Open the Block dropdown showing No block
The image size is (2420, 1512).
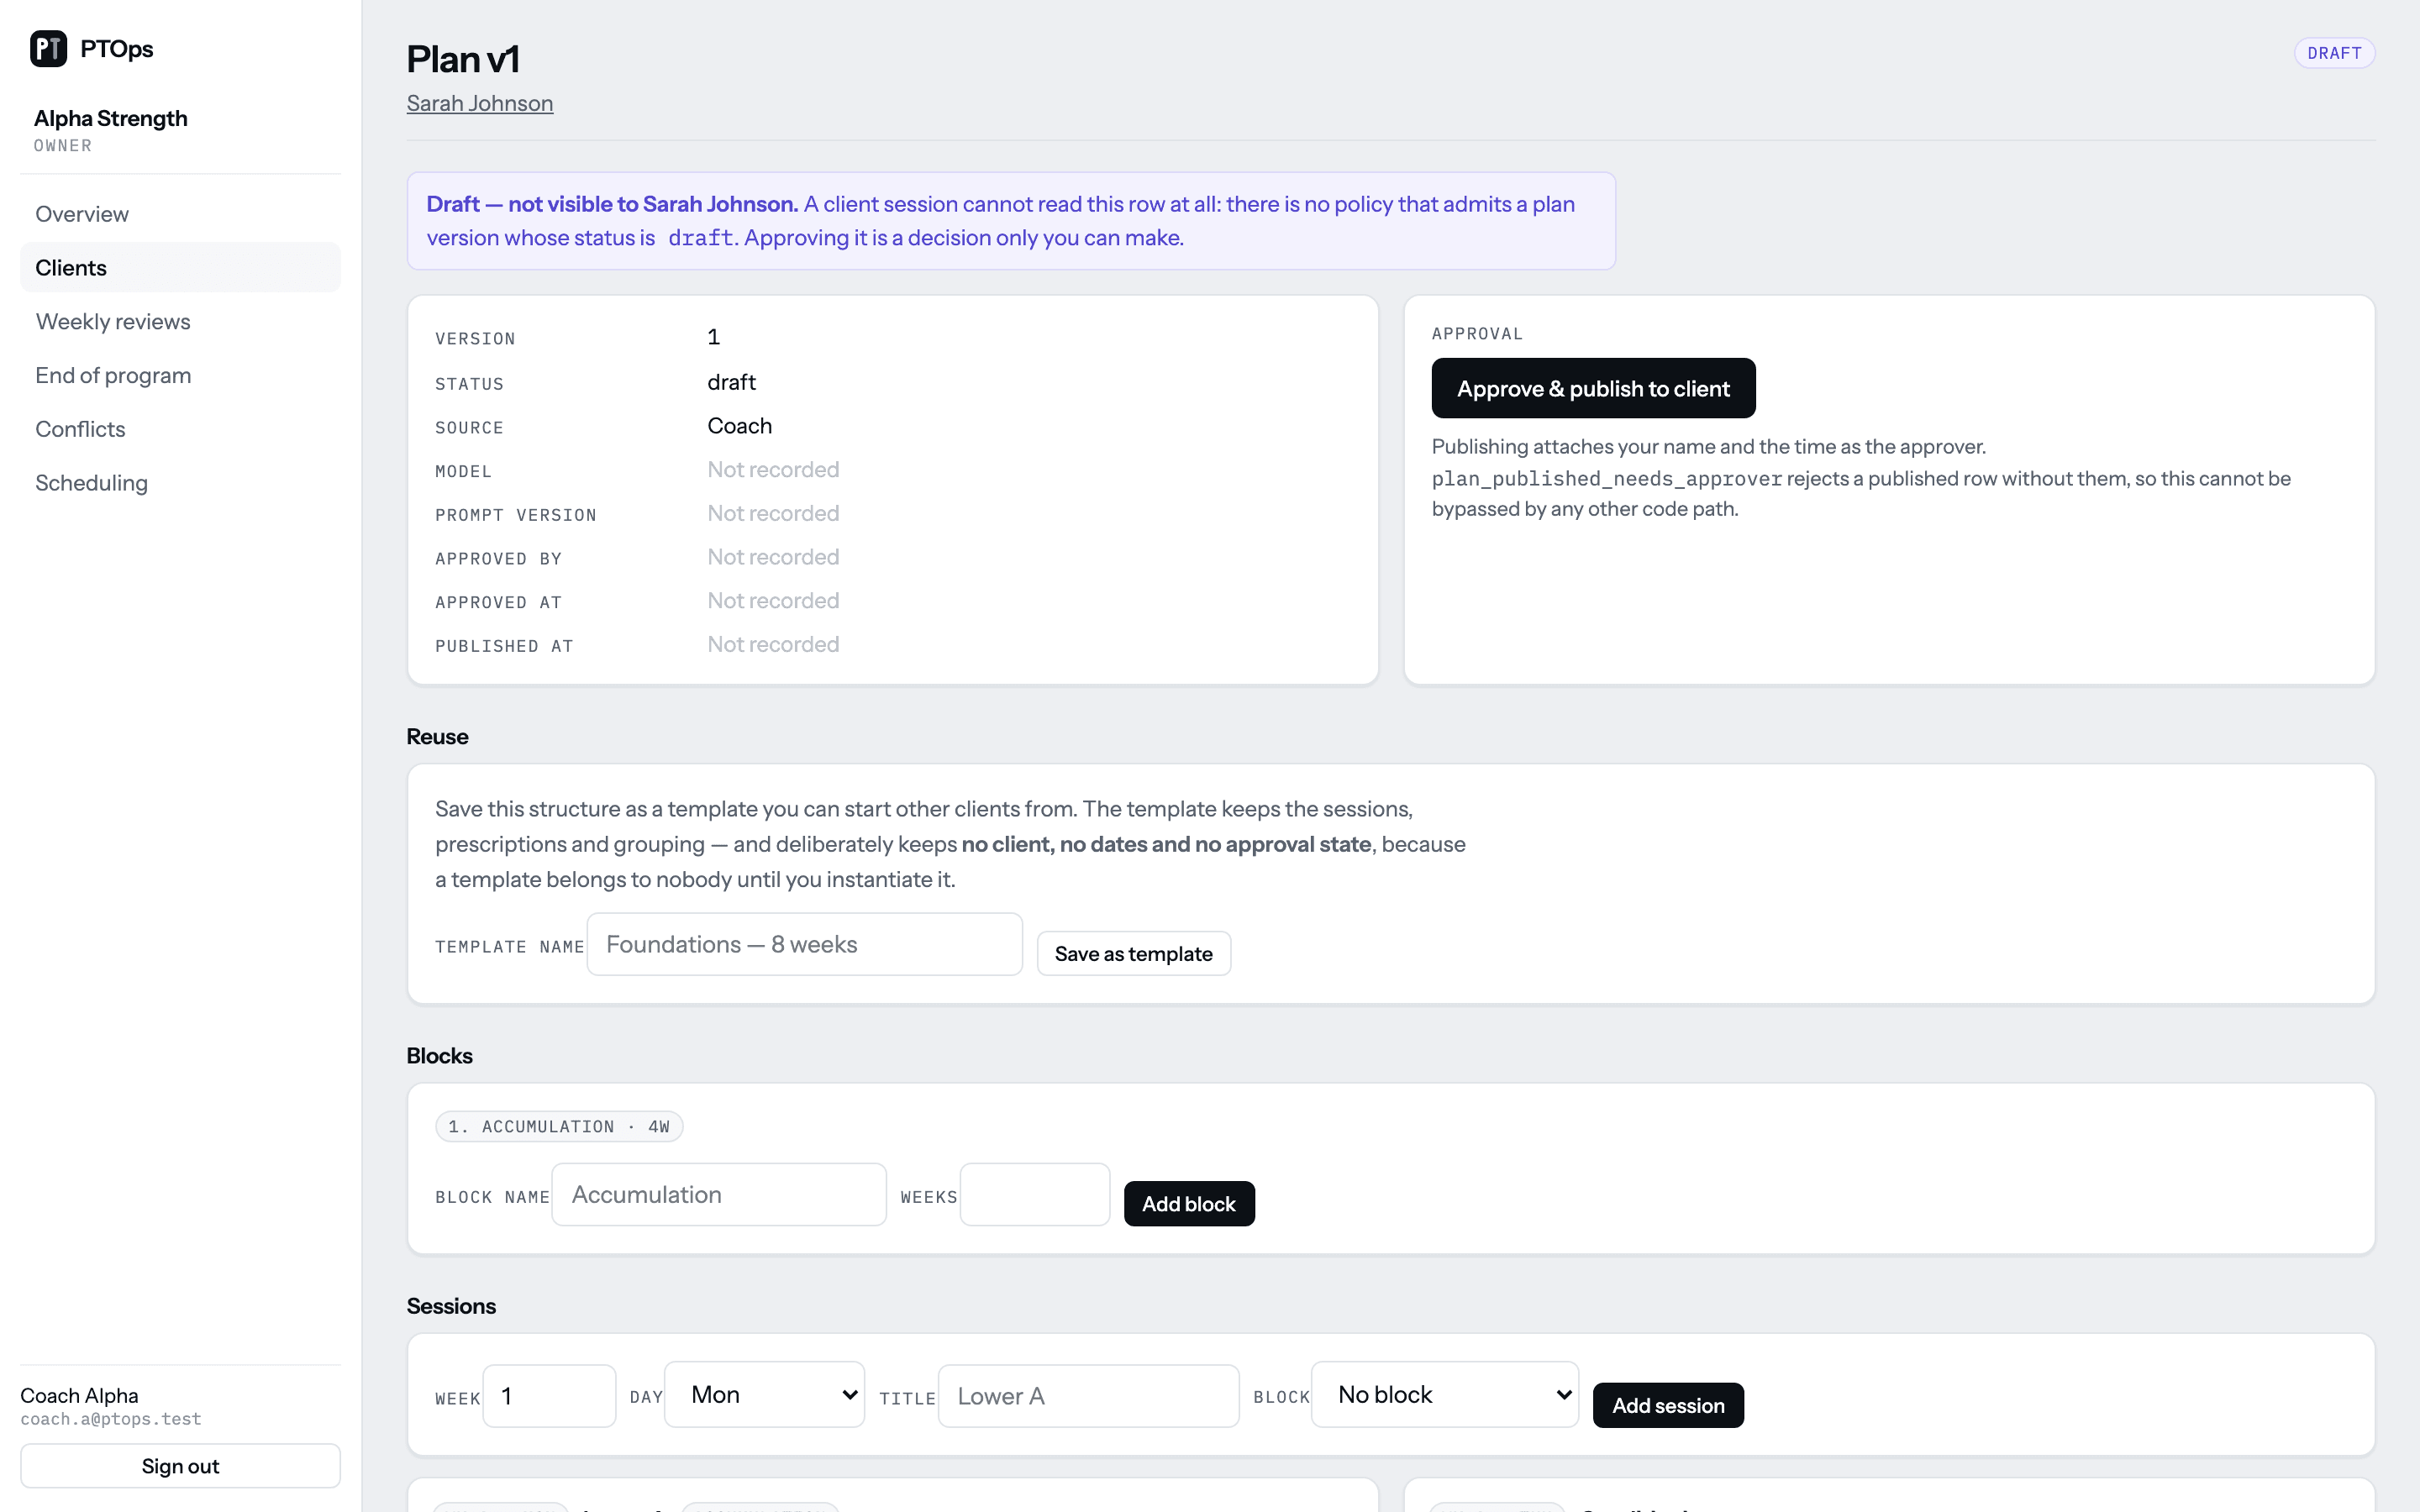pos(1445,1394)
